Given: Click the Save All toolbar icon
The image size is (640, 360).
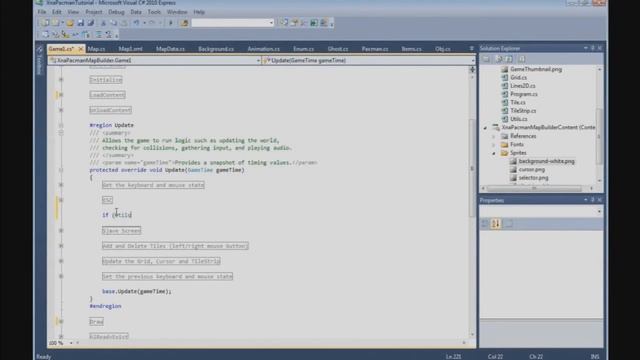Looking at the screenshot, I should pos(91,23).
